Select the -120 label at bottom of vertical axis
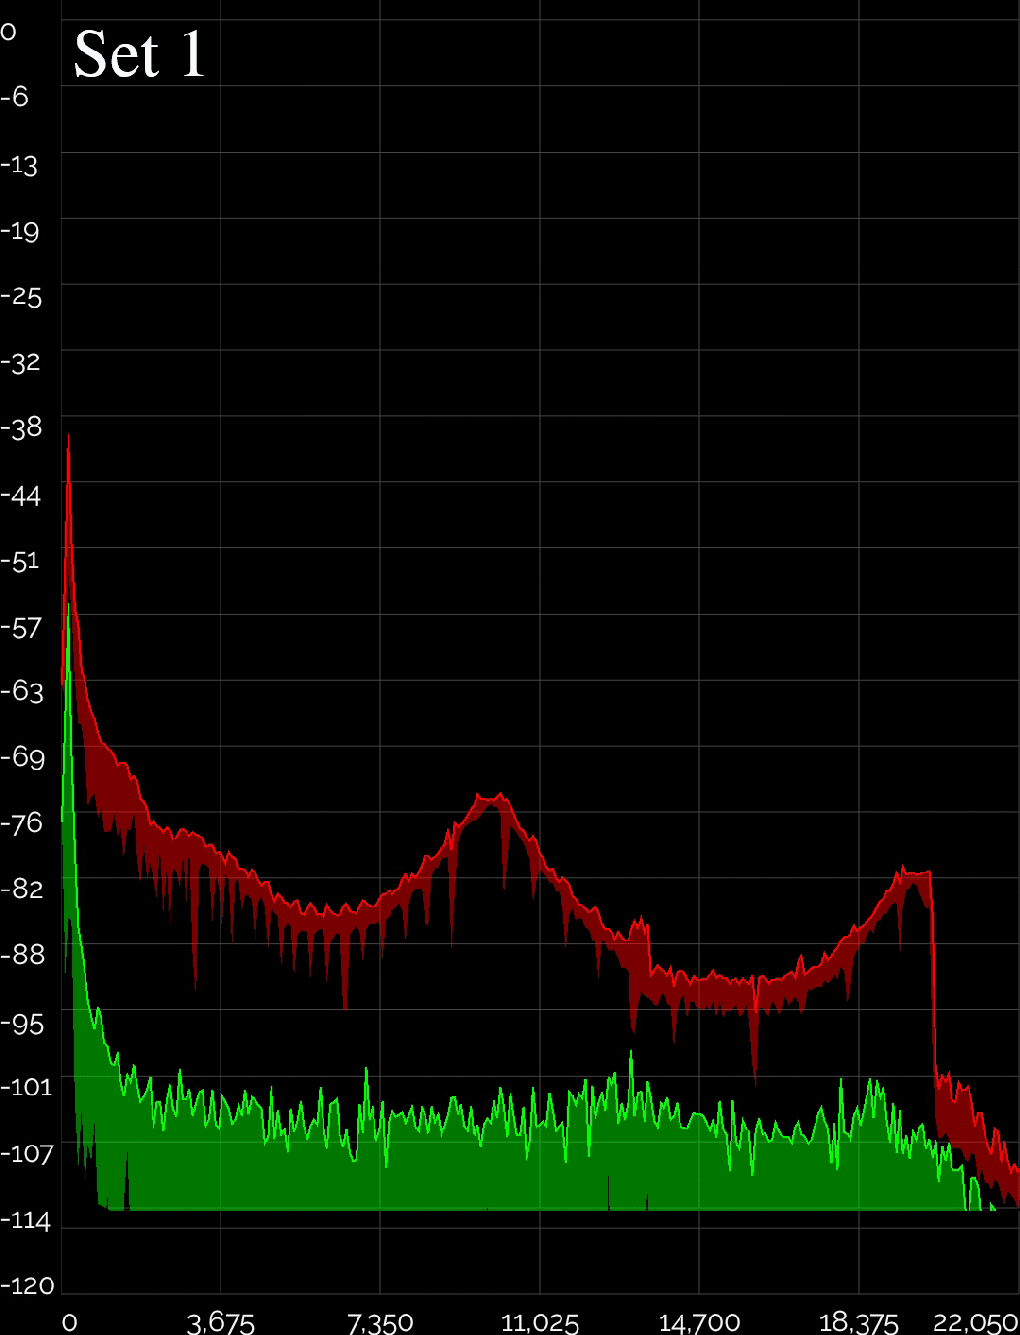1020x1335 pixels. (27, 1286)
